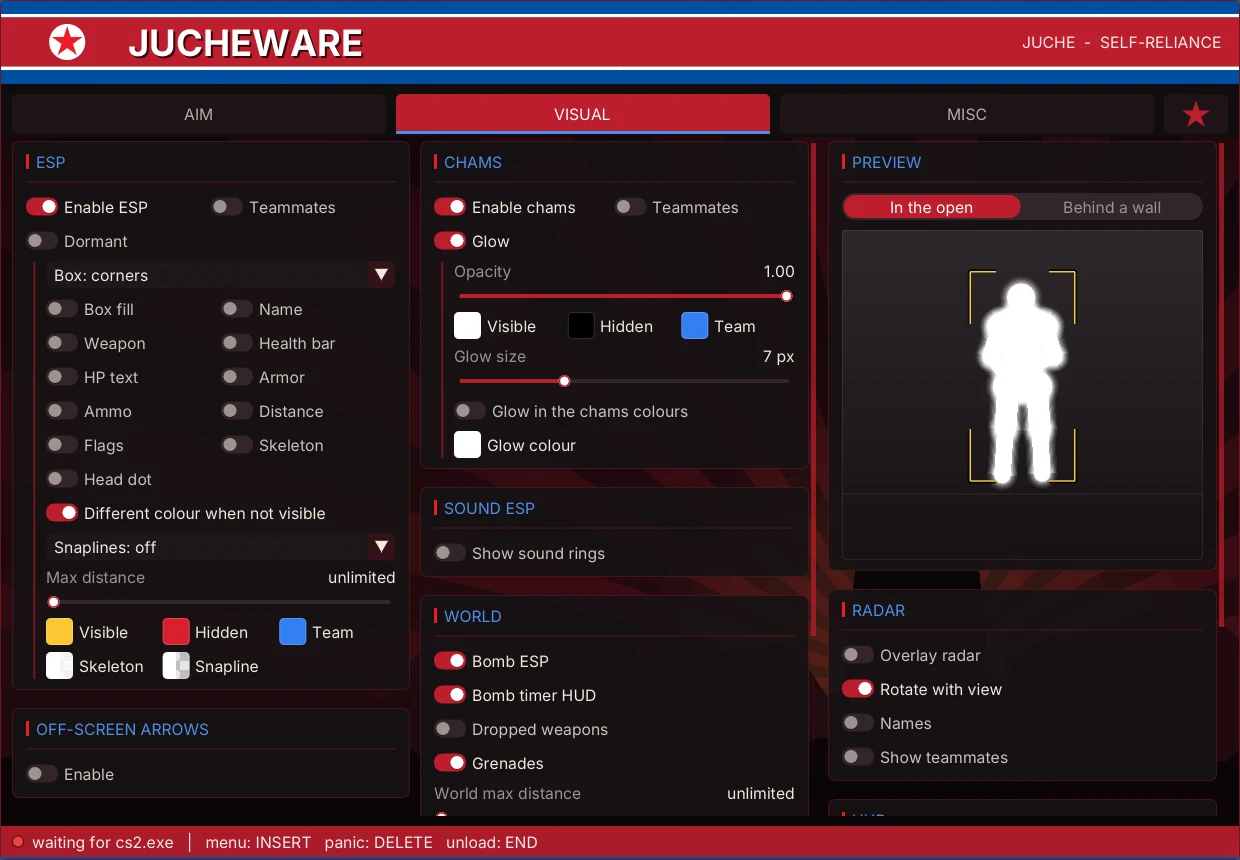Open the Box: corners dropdown
Image resolution: width=1240 pixels, height=860 pixels.
[220, 275]
